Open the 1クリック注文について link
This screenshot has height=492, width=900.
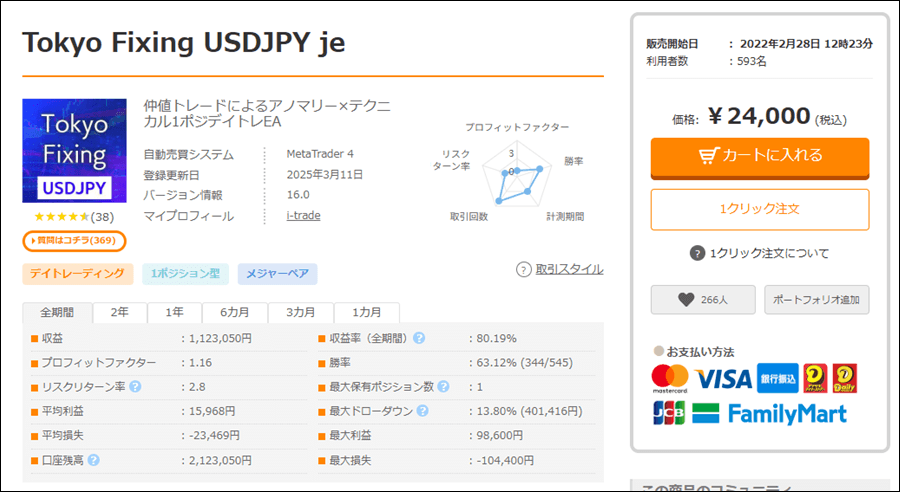pyautogui.click(x=769, y=253)
